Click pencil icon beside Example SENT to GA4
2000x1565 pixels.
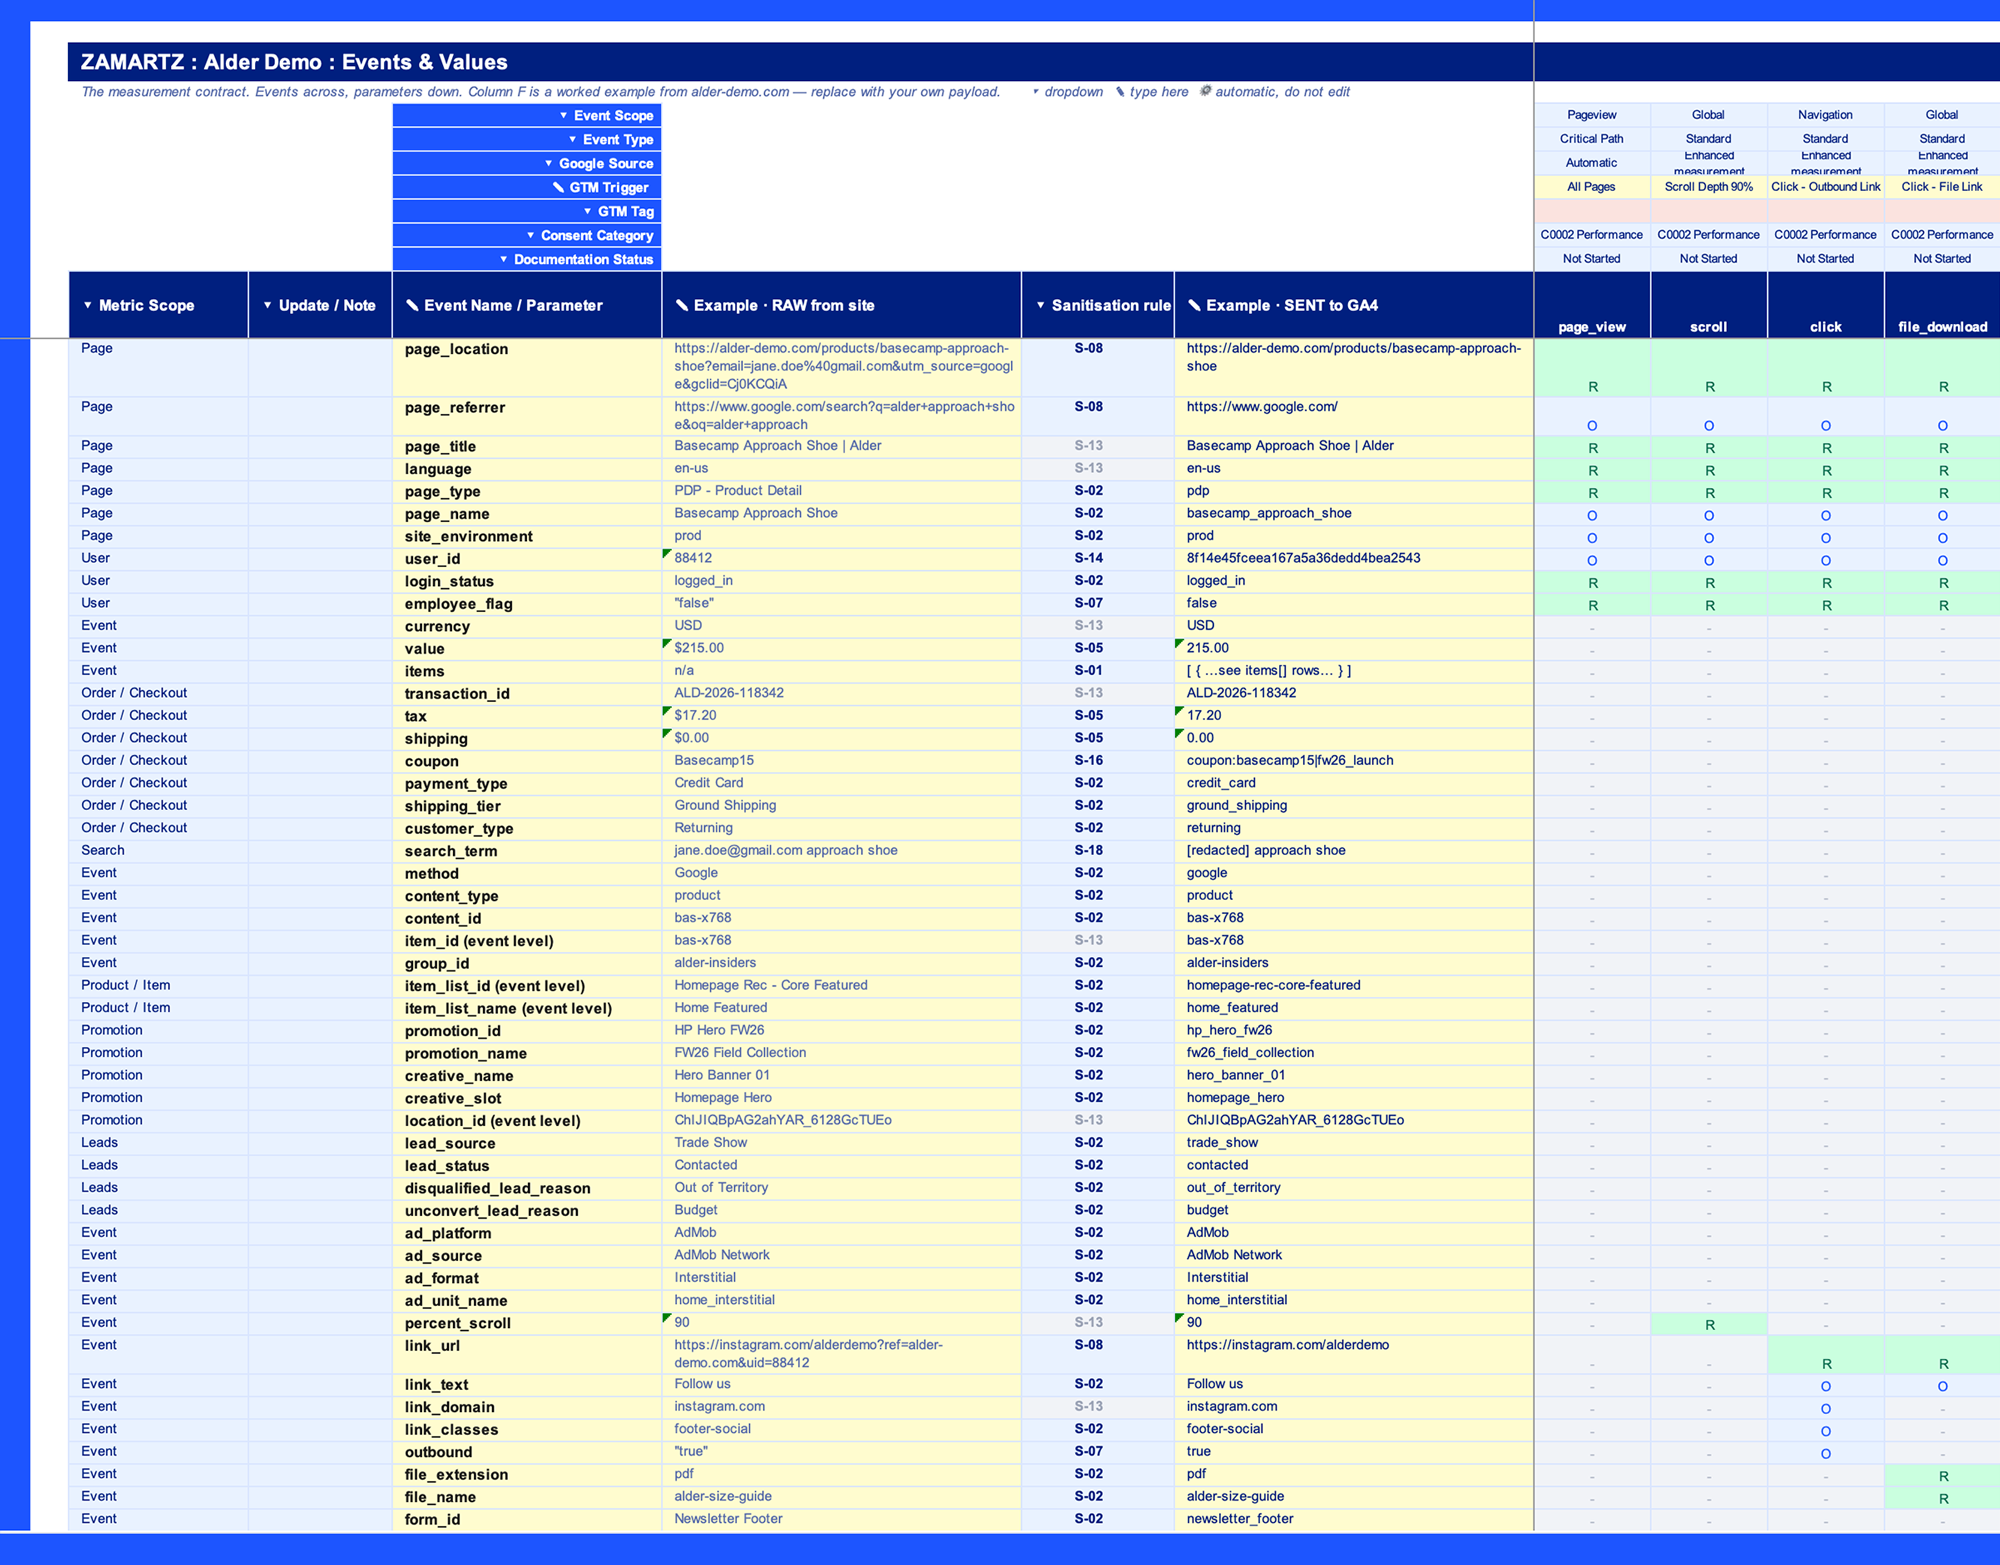tap(1194, 305)
